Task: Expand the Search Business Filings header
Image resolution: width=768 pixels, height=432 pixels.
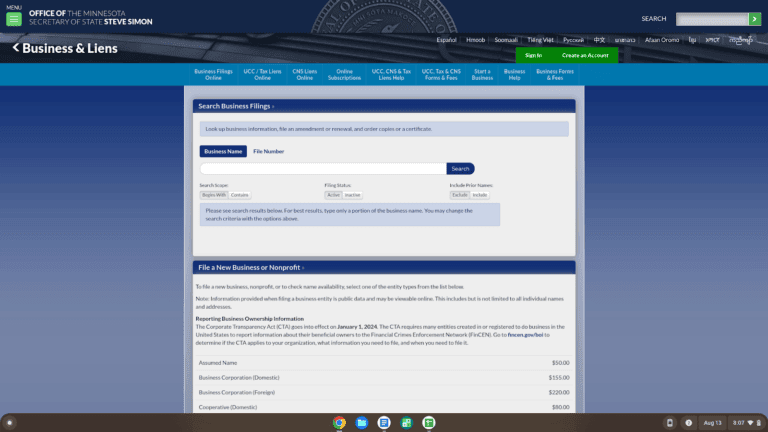Action: 236,105
